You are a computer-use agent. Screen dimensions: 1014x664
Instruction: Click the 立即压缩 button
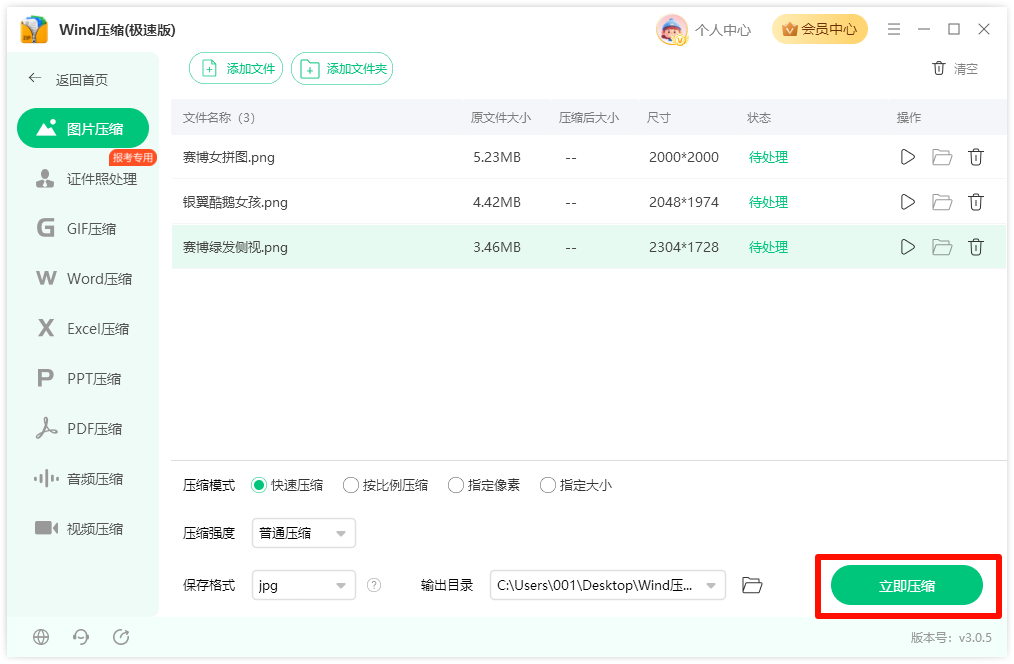(907, 586)
